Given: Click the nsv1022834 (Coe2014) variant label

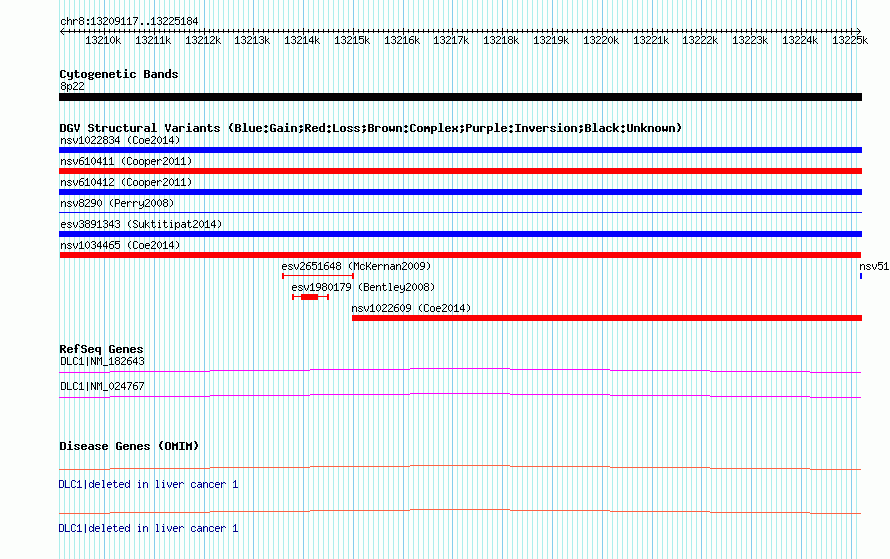Looking at the screenshot, I should [120, 140].
